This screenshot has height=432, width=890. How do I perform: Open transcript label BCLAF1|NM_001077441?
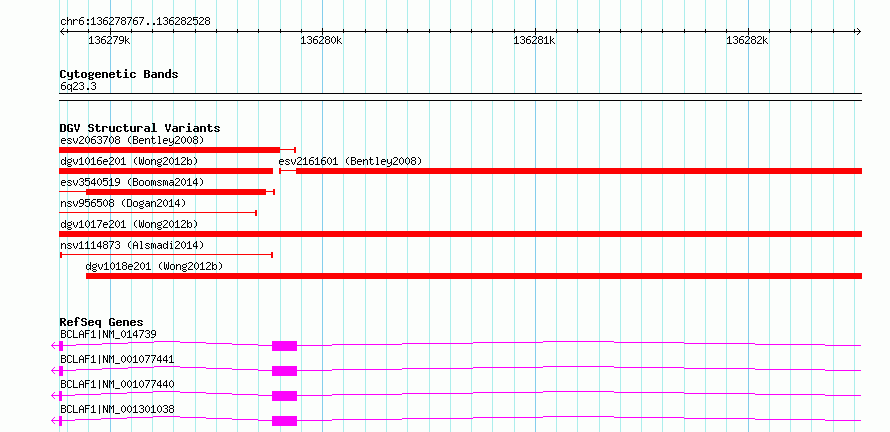point(117,359)
